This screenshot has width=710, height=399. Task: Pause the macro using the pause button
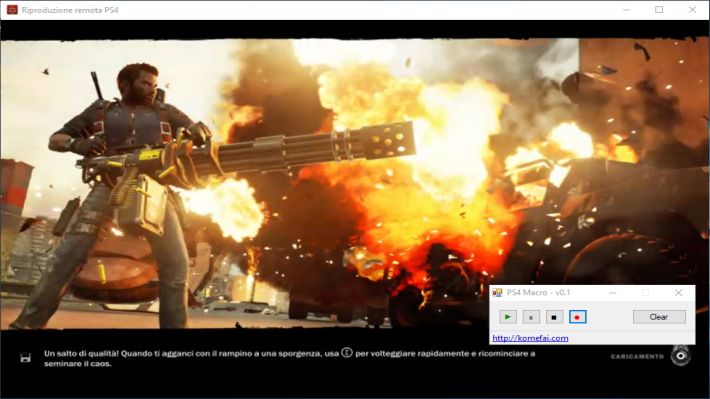pyautogui.click(x=531, y=317)
